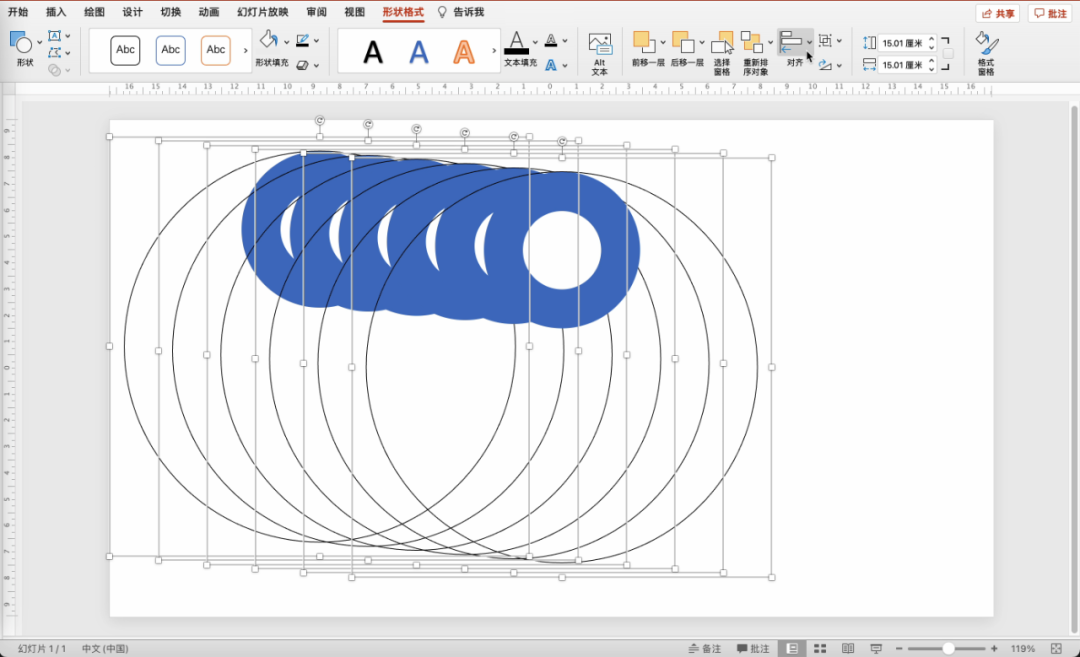Click the zoom slider handle

point(948,648)
